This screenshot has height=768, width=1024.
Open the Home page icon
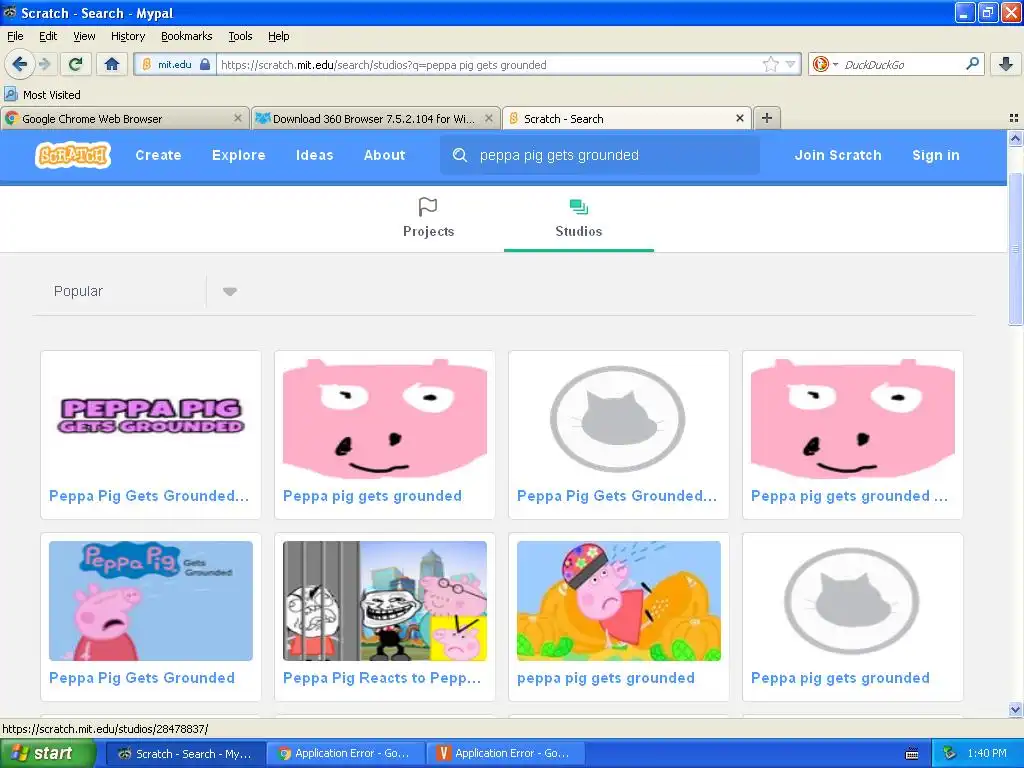click(x=112, y=64)
